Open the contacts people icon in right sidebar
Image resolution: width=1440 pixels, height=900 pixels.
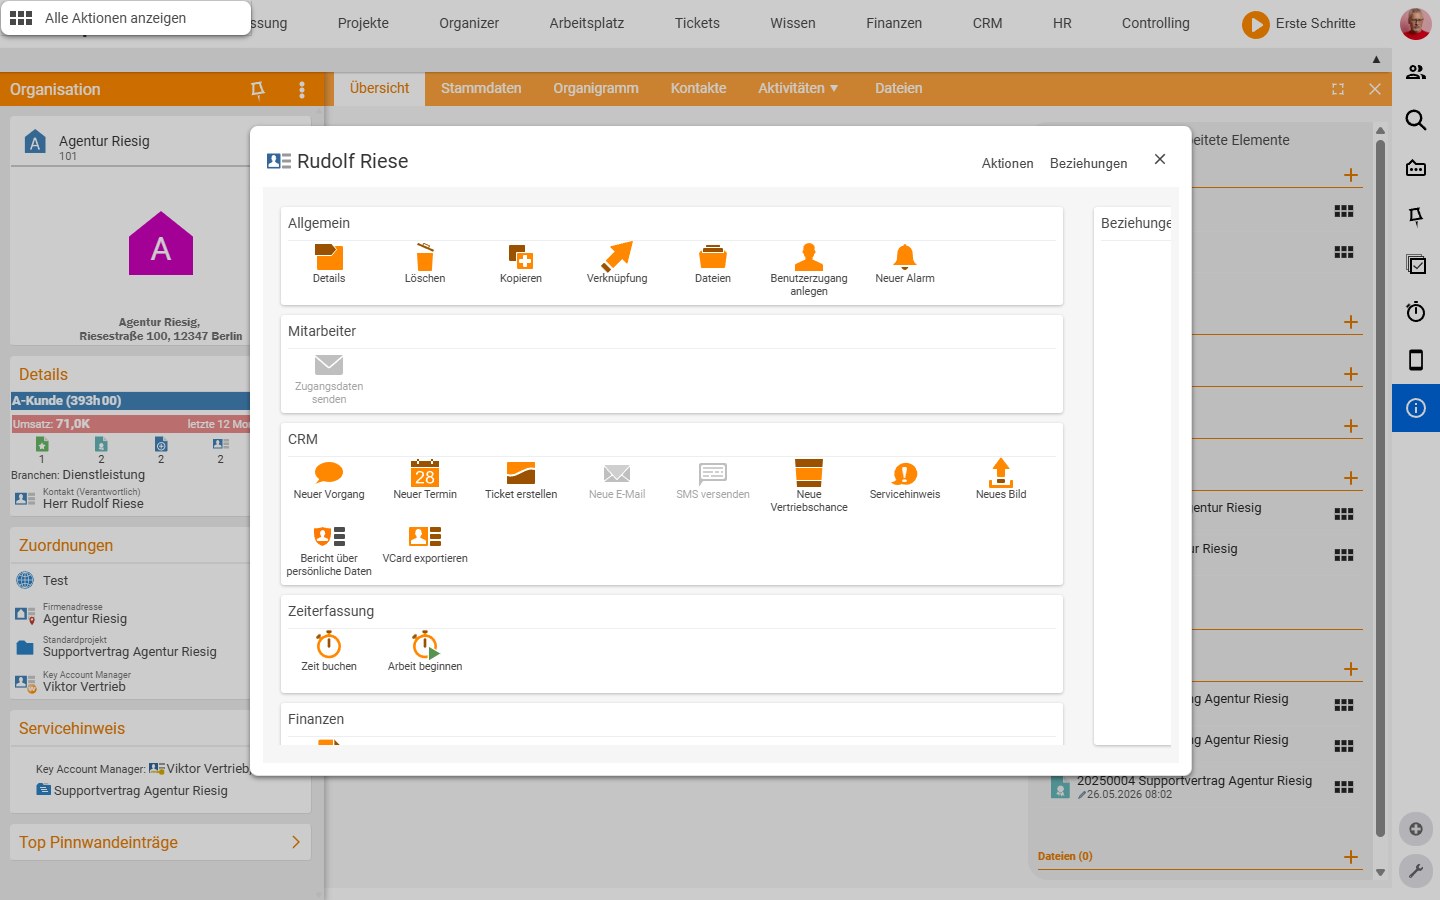click(1416, 72)
